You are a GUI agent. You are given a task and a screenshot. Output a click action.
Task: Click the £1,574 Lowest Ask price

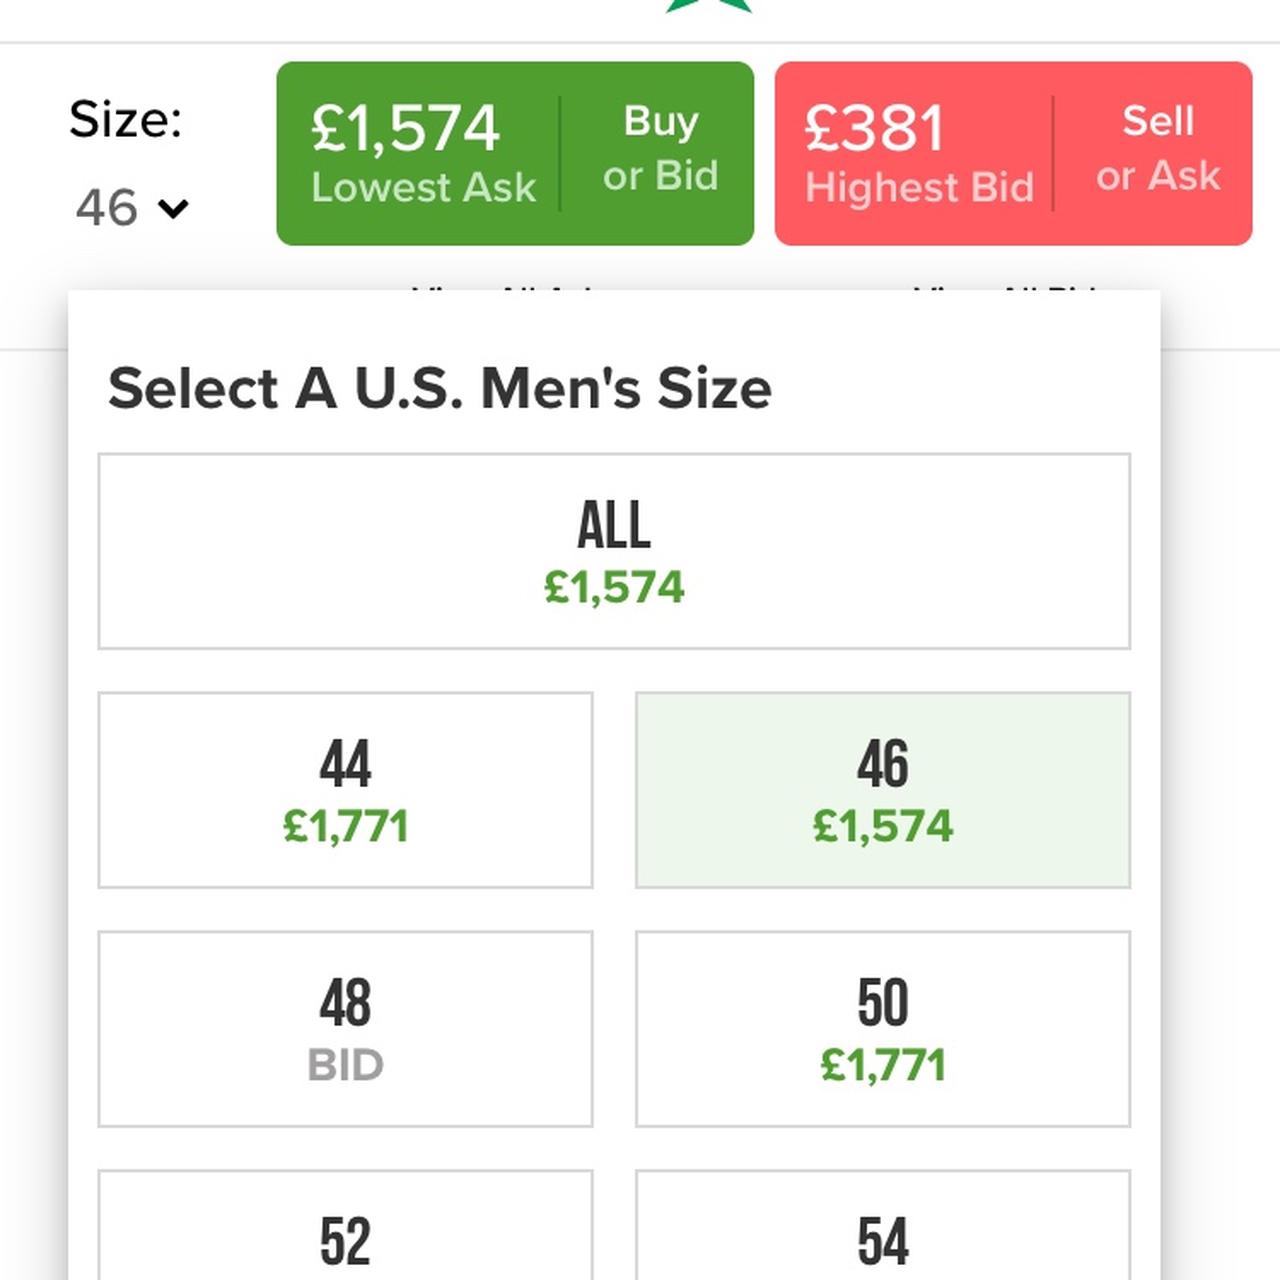click(x=404, y=129)
